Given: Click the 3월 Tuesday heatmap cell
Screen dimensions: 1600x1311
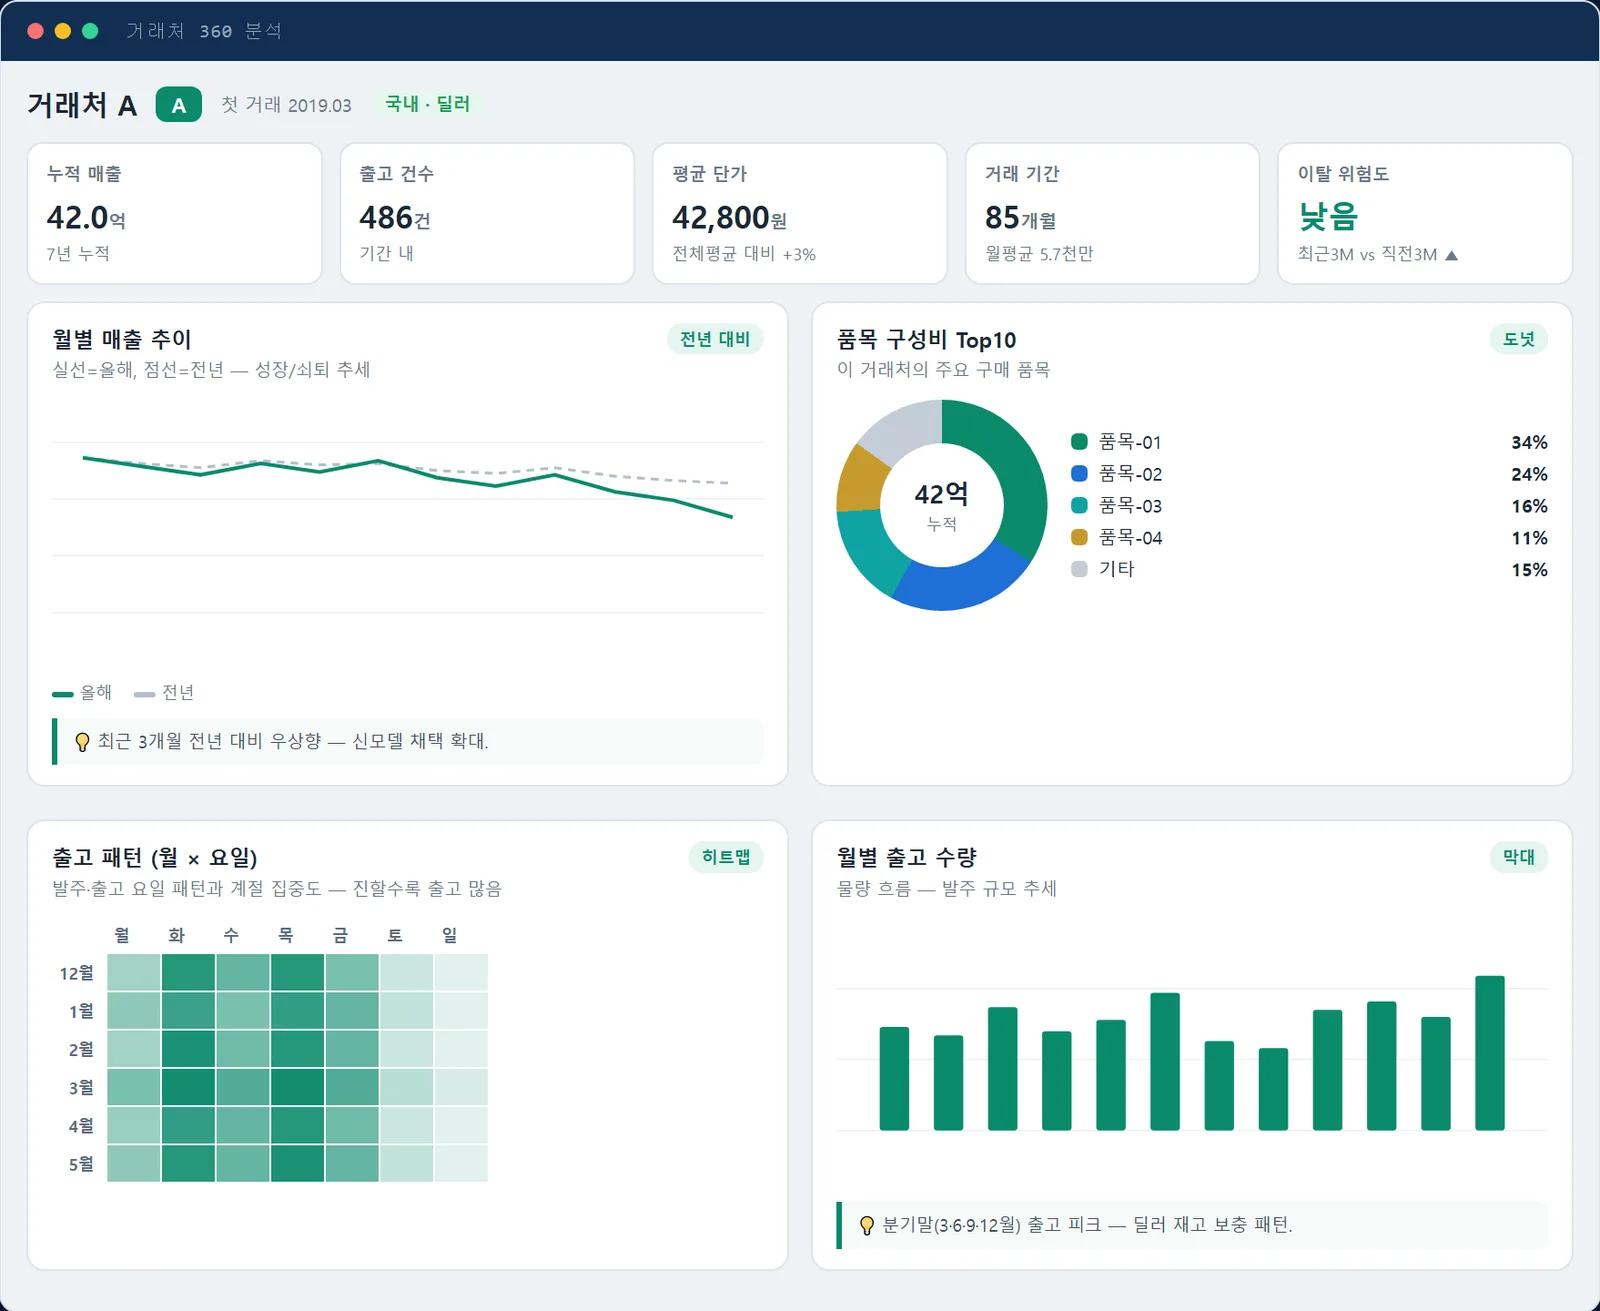Looking at the screenshot, I should (x=188, y=1088).
